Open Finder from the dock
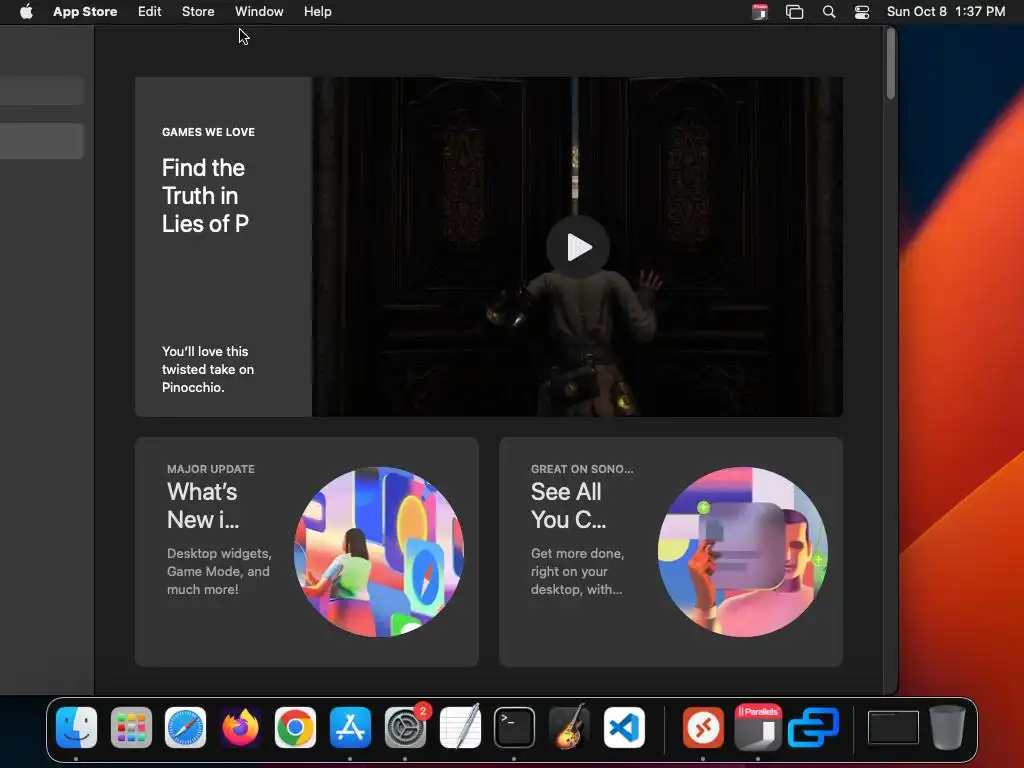Screen dimensions: 1024x768 tap(76, 727)
